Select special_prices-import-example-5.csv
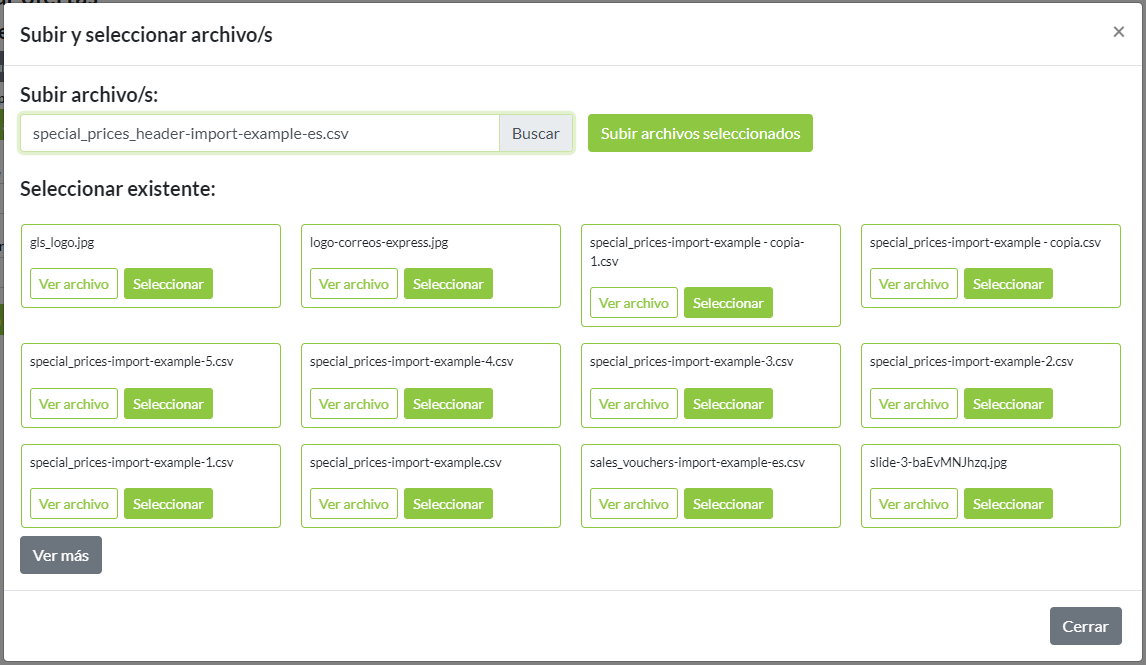The height and width of the screenshot is (665, 1146). (x=168, y=404)
